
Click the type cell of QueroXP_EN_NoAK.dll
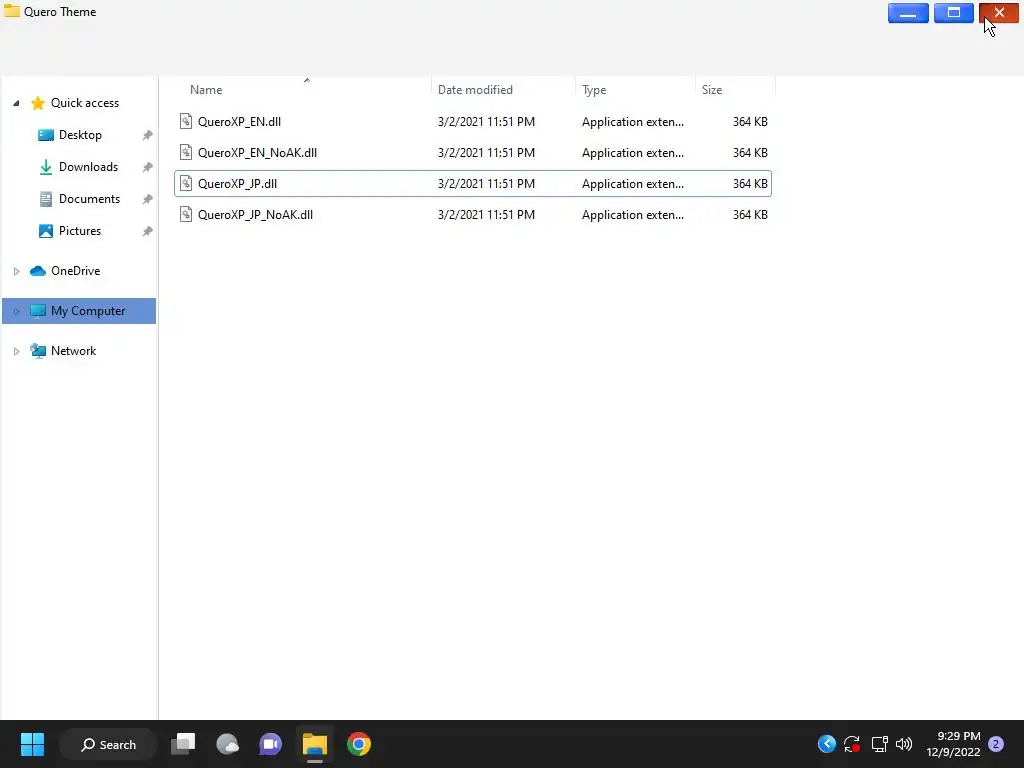(633, 153)
